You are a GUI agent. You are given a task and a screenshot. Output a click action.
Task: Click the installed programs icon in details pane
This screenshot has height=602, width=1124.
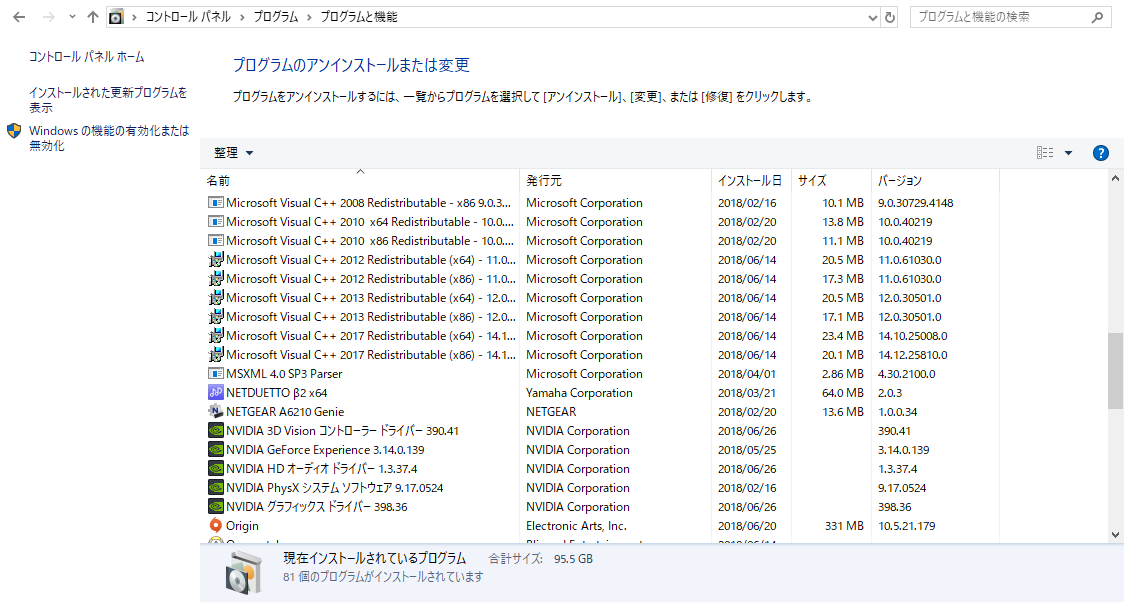(x=244, y=572)
